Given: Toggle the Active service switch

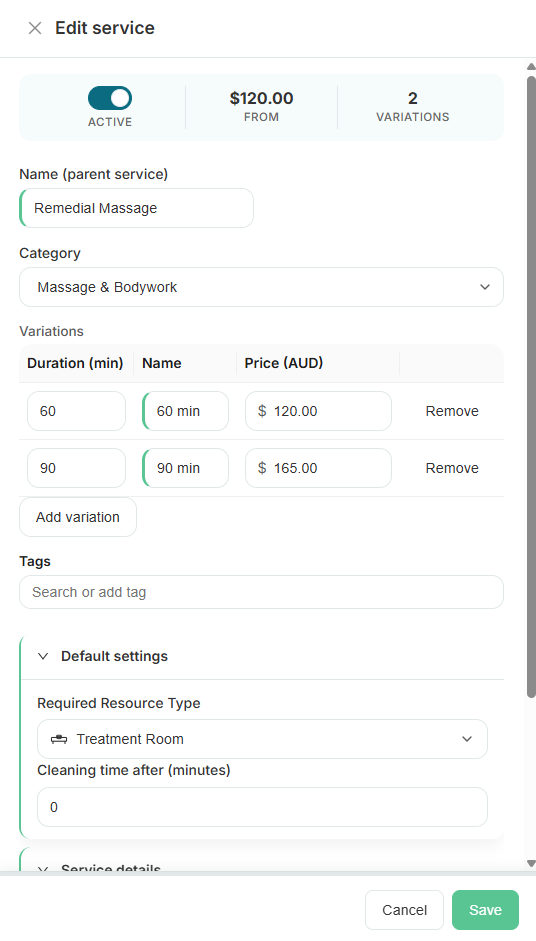Looking at the screenshot, I should (x=110, y=98).
